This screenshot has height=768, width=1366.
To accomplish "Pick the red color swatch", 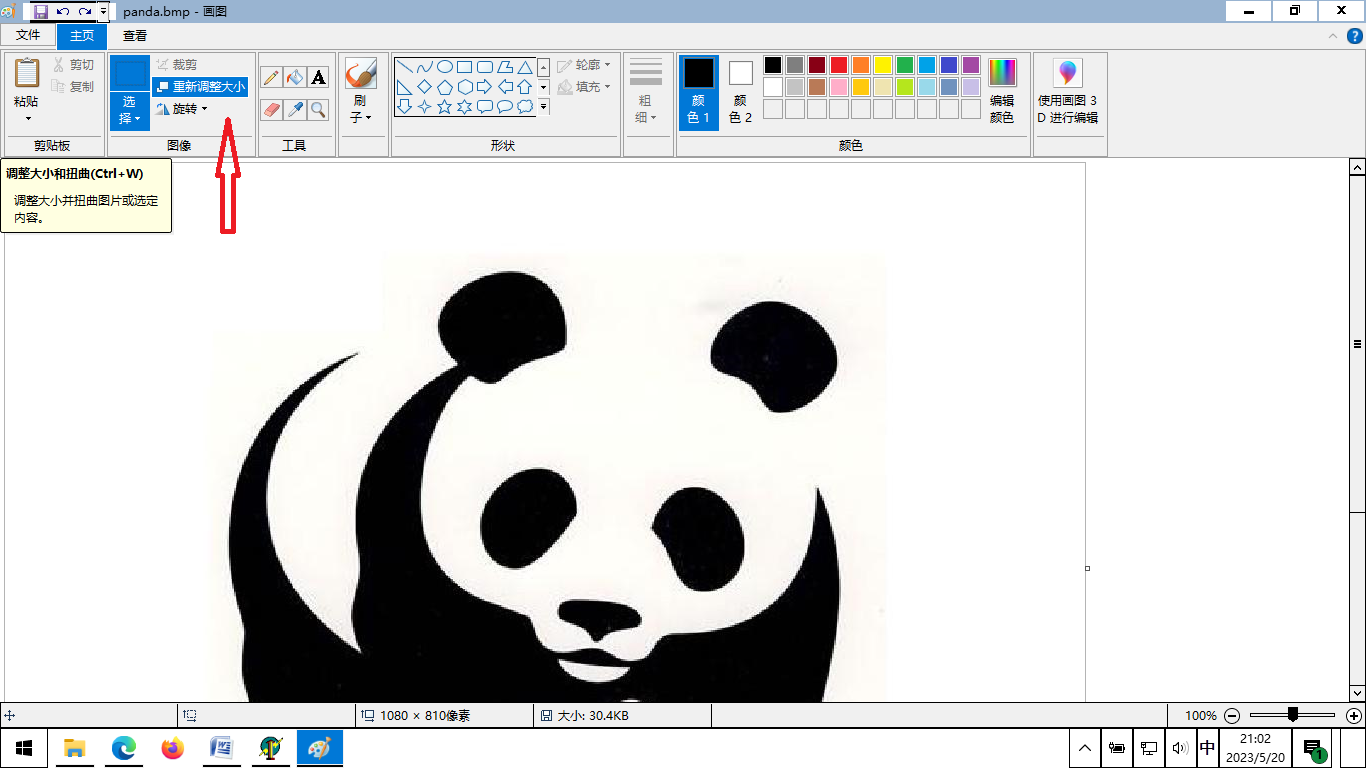I will [x=839, y=65].
